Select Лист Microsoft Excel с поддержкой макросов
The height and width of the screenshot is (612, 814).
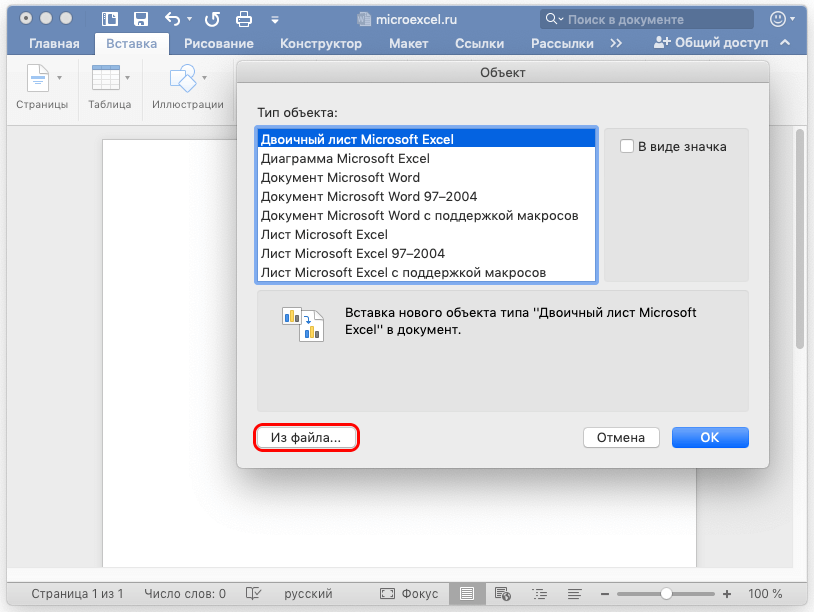[426, 273]
